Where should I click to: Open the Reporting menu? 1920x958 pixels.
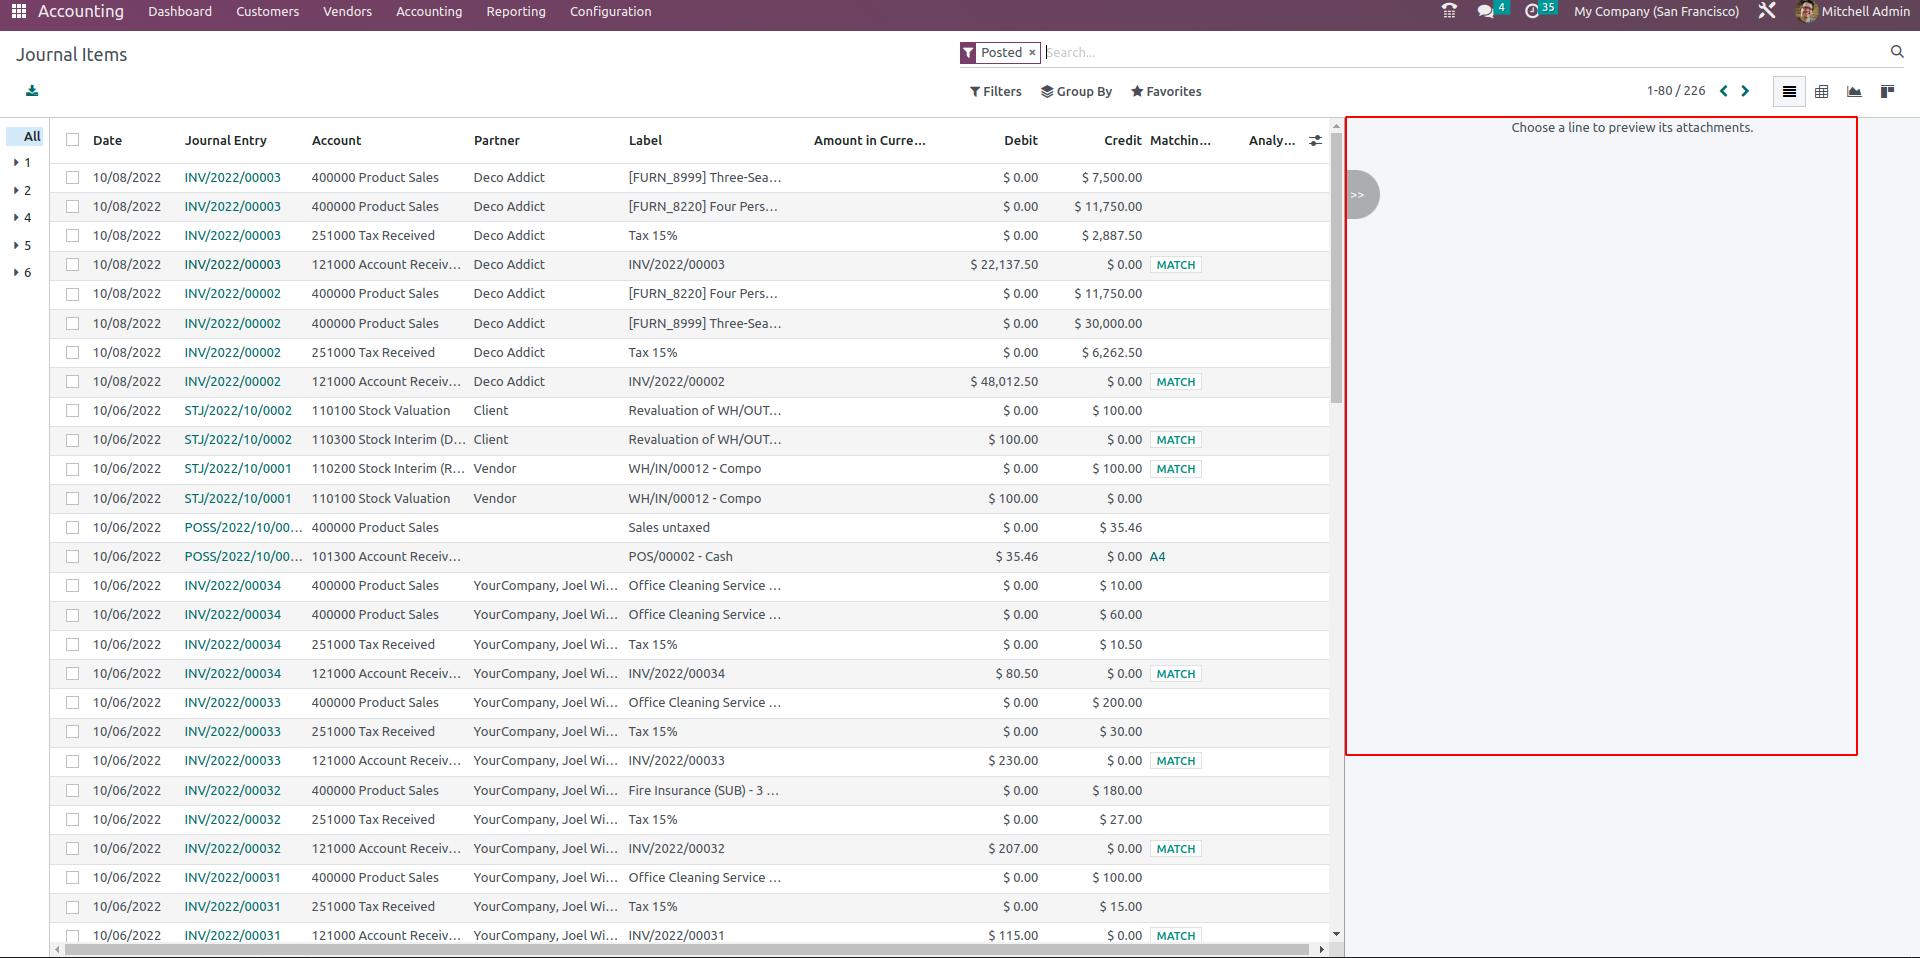pyautogui.click(x=516, y=12)
